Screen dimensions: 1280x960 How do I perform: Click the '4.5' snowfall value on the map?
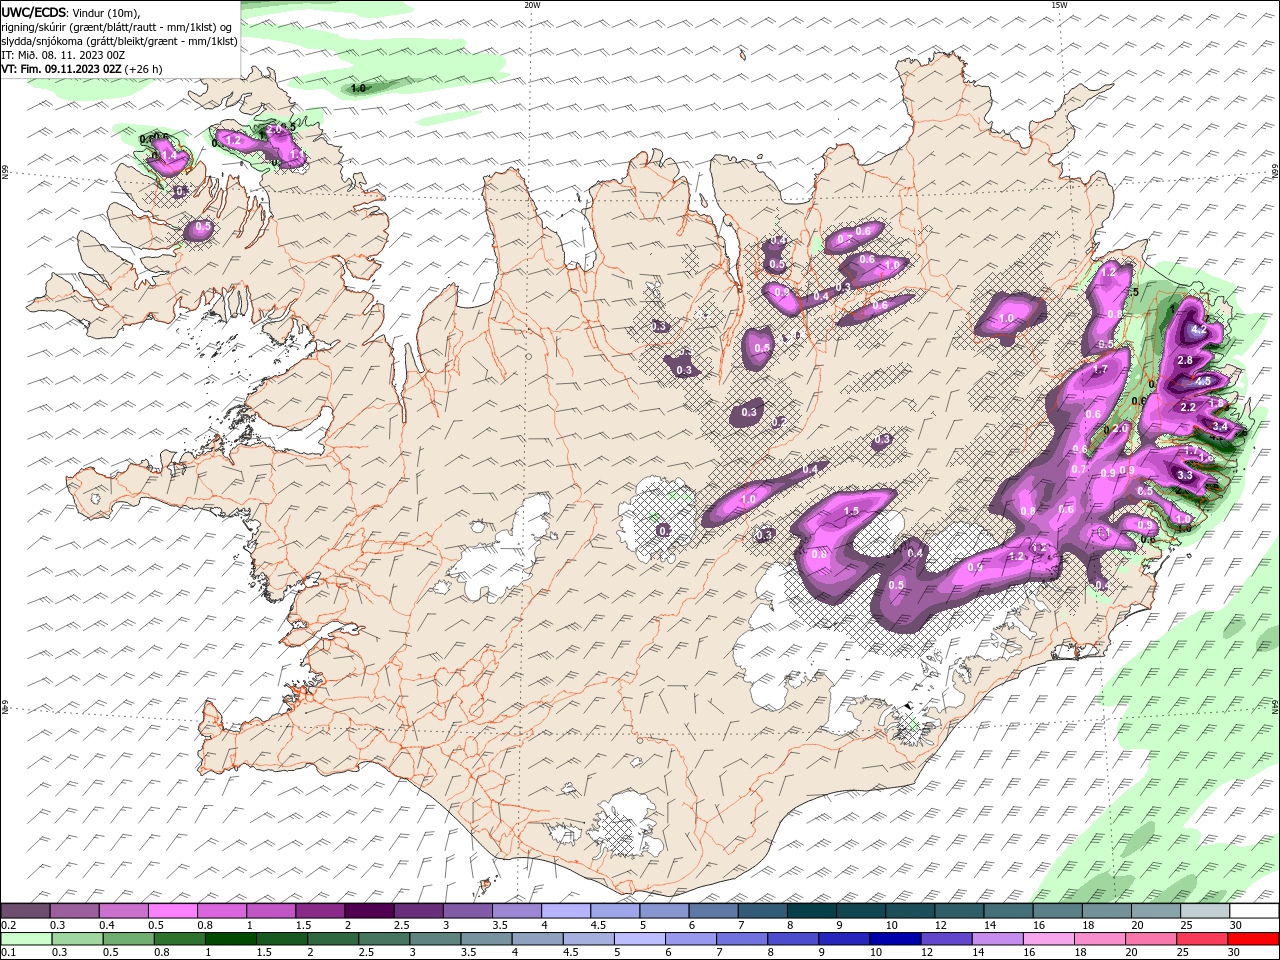pos(1203,381)
